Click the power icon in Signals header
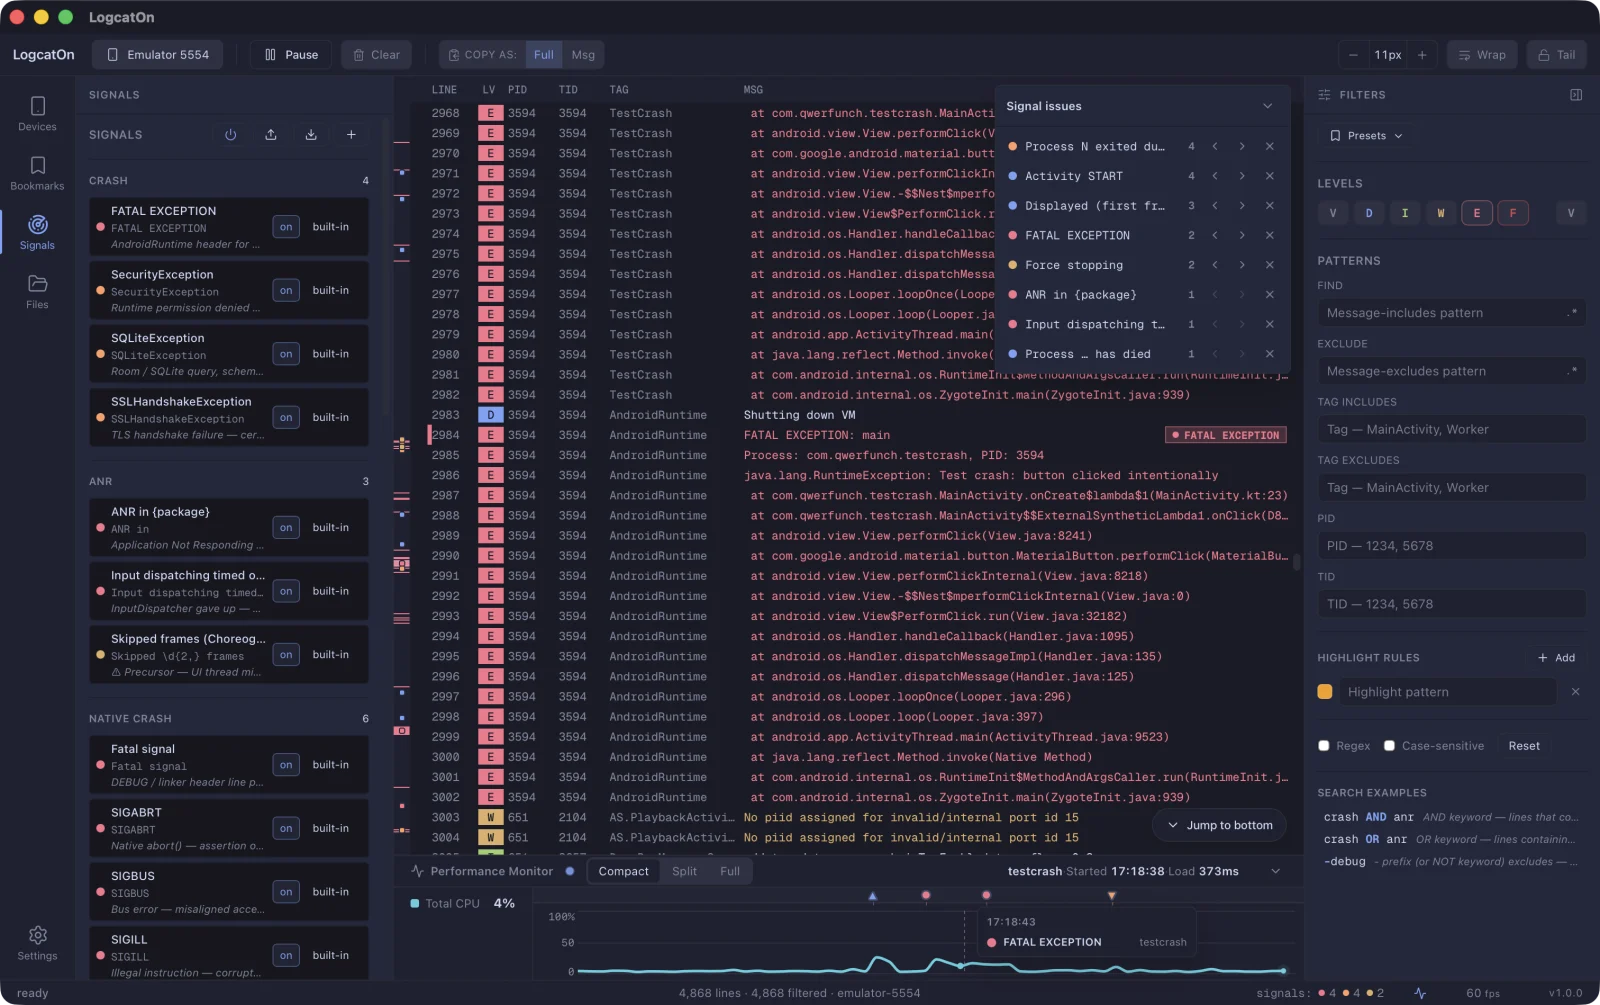1600x1005 pixels. click(x=231, y=135)
